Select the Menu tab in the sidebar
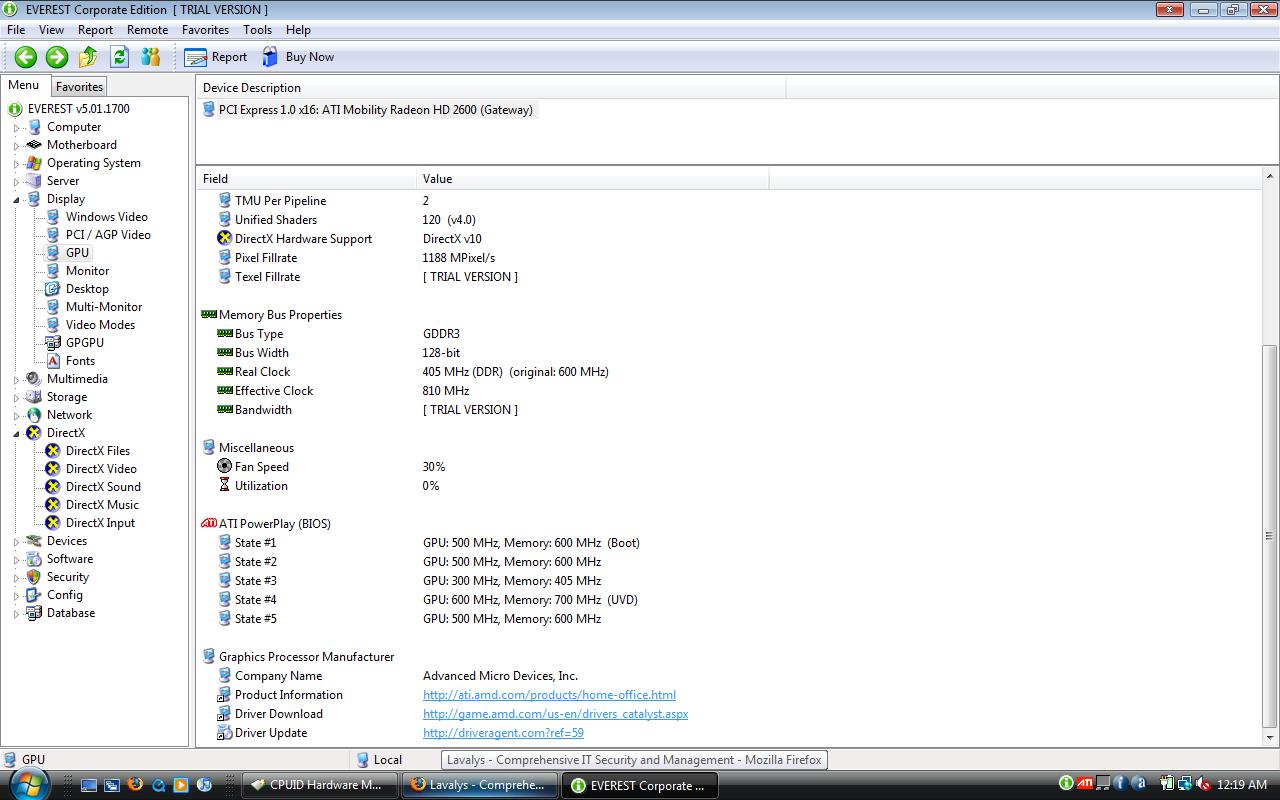 pos(24,86)
